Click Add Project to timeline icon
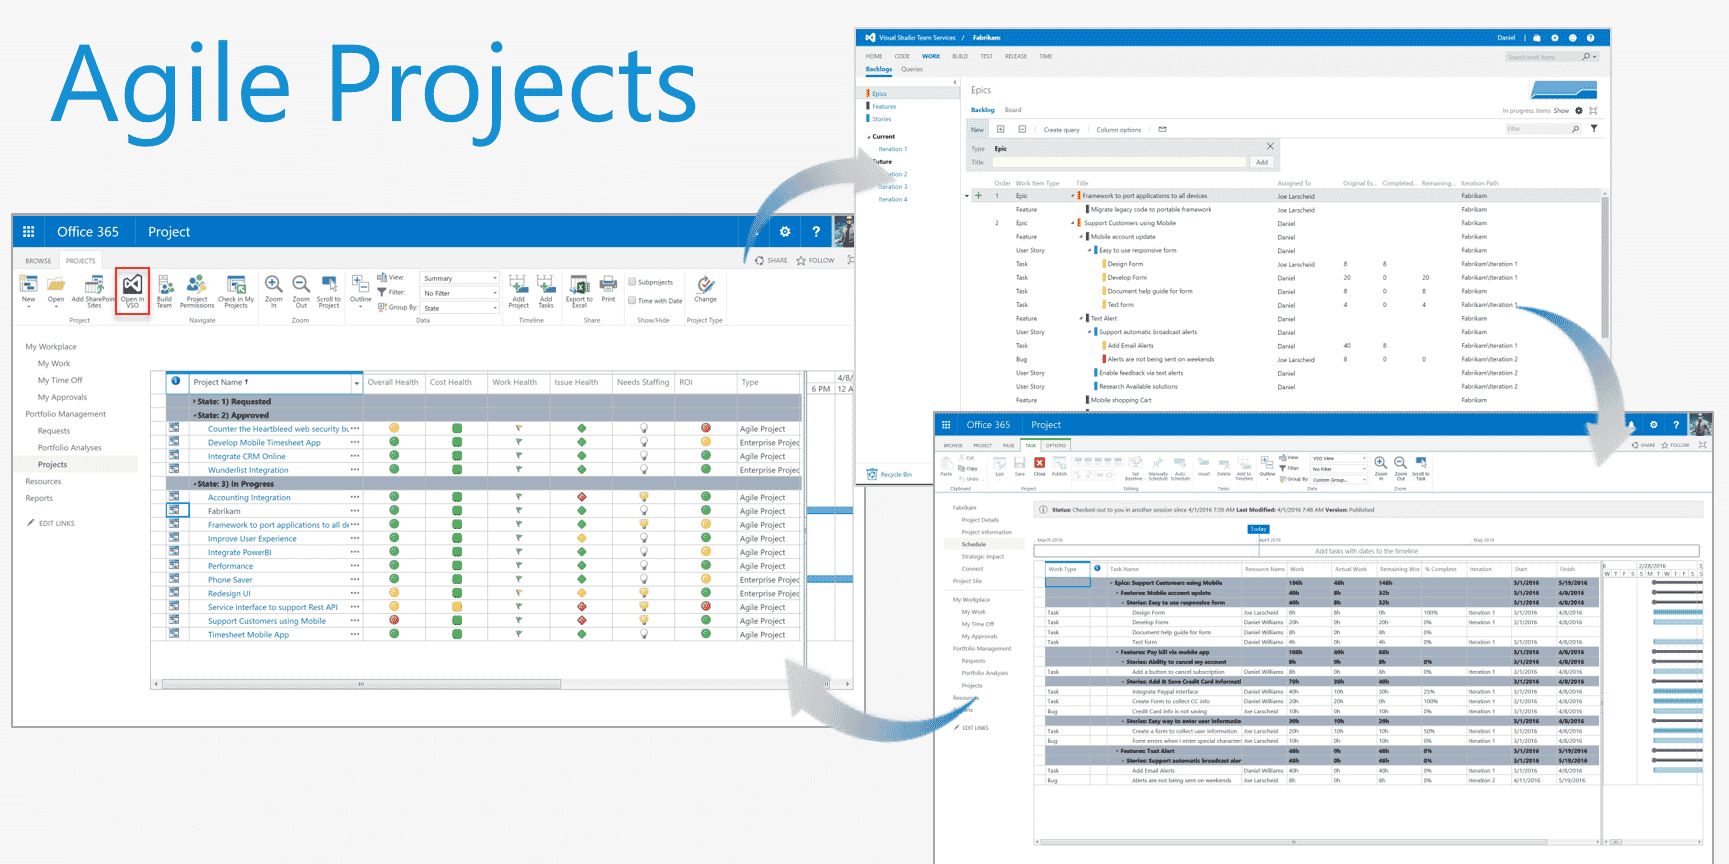 (x=518, y=290)
